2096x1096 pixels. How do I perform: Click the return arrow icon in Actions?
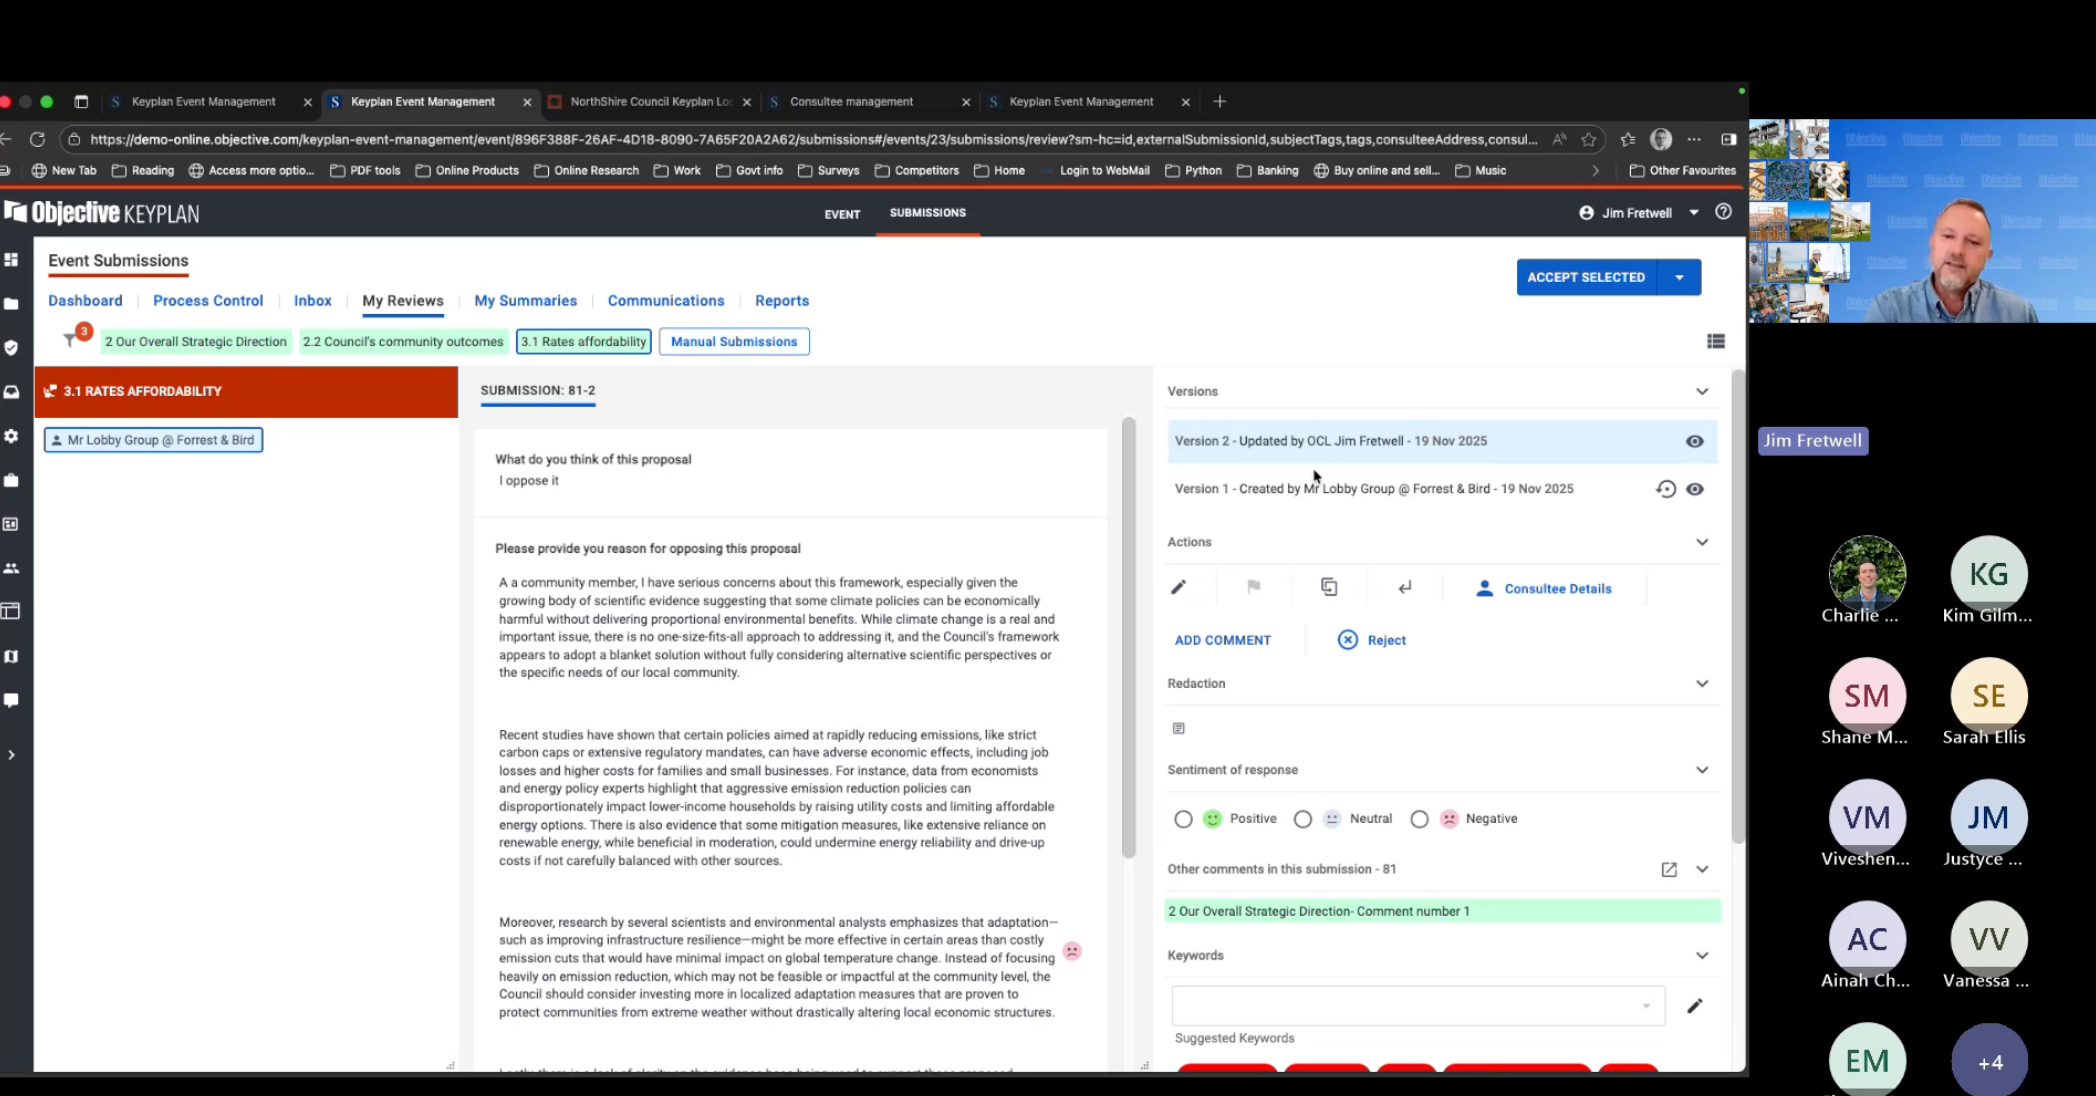(1405, 587)
